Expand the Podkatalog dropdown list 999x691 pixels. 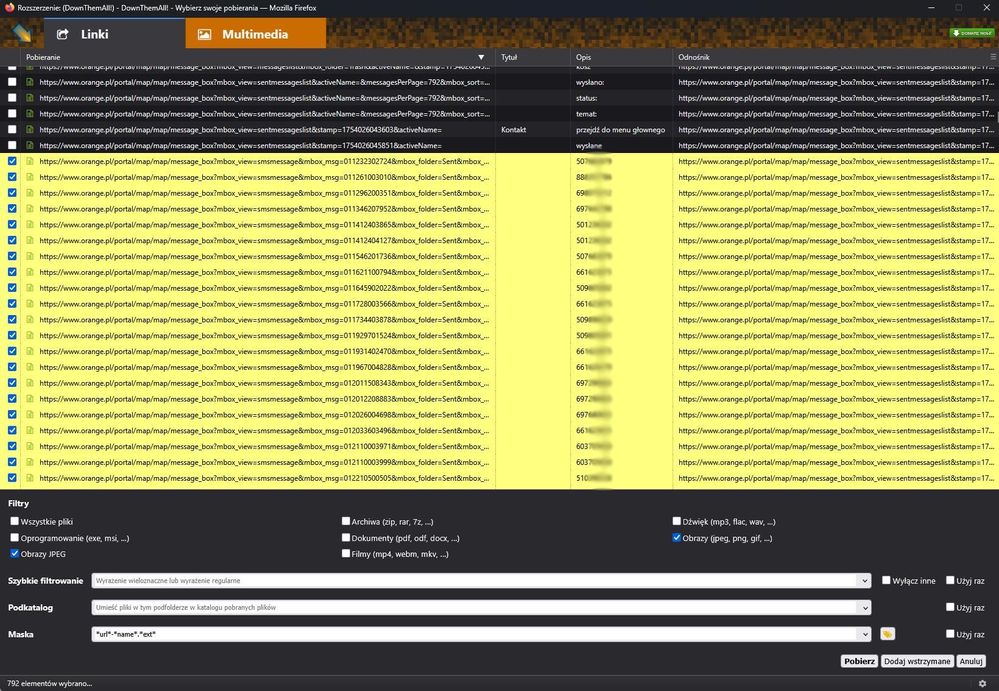pos(866,607)
